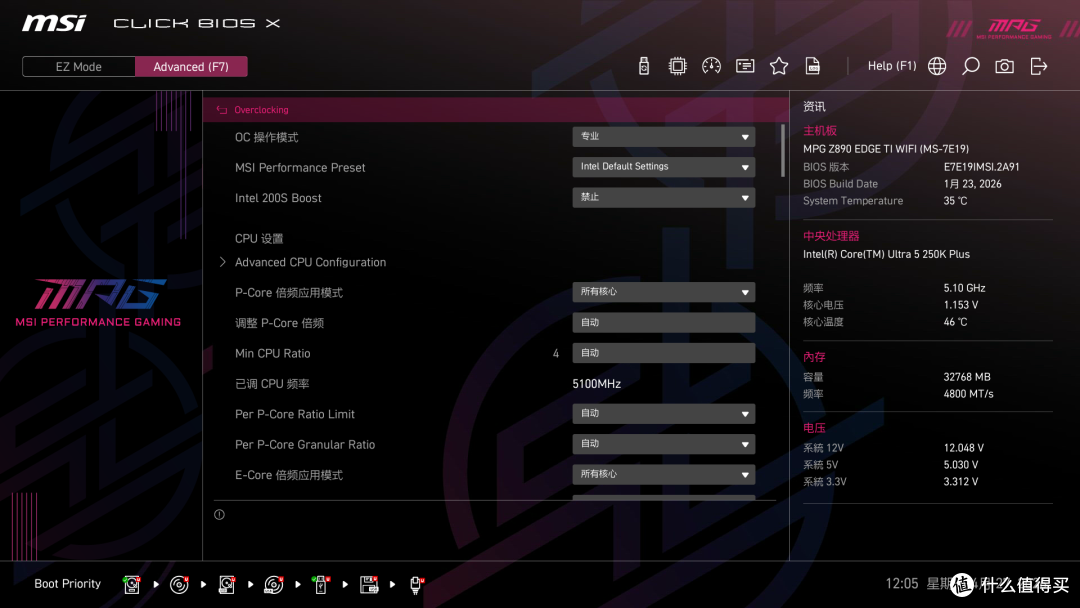
Task: Expand Advanced CPU Configuration submenu
Action: pyautogui.click(x=310, y=262)
